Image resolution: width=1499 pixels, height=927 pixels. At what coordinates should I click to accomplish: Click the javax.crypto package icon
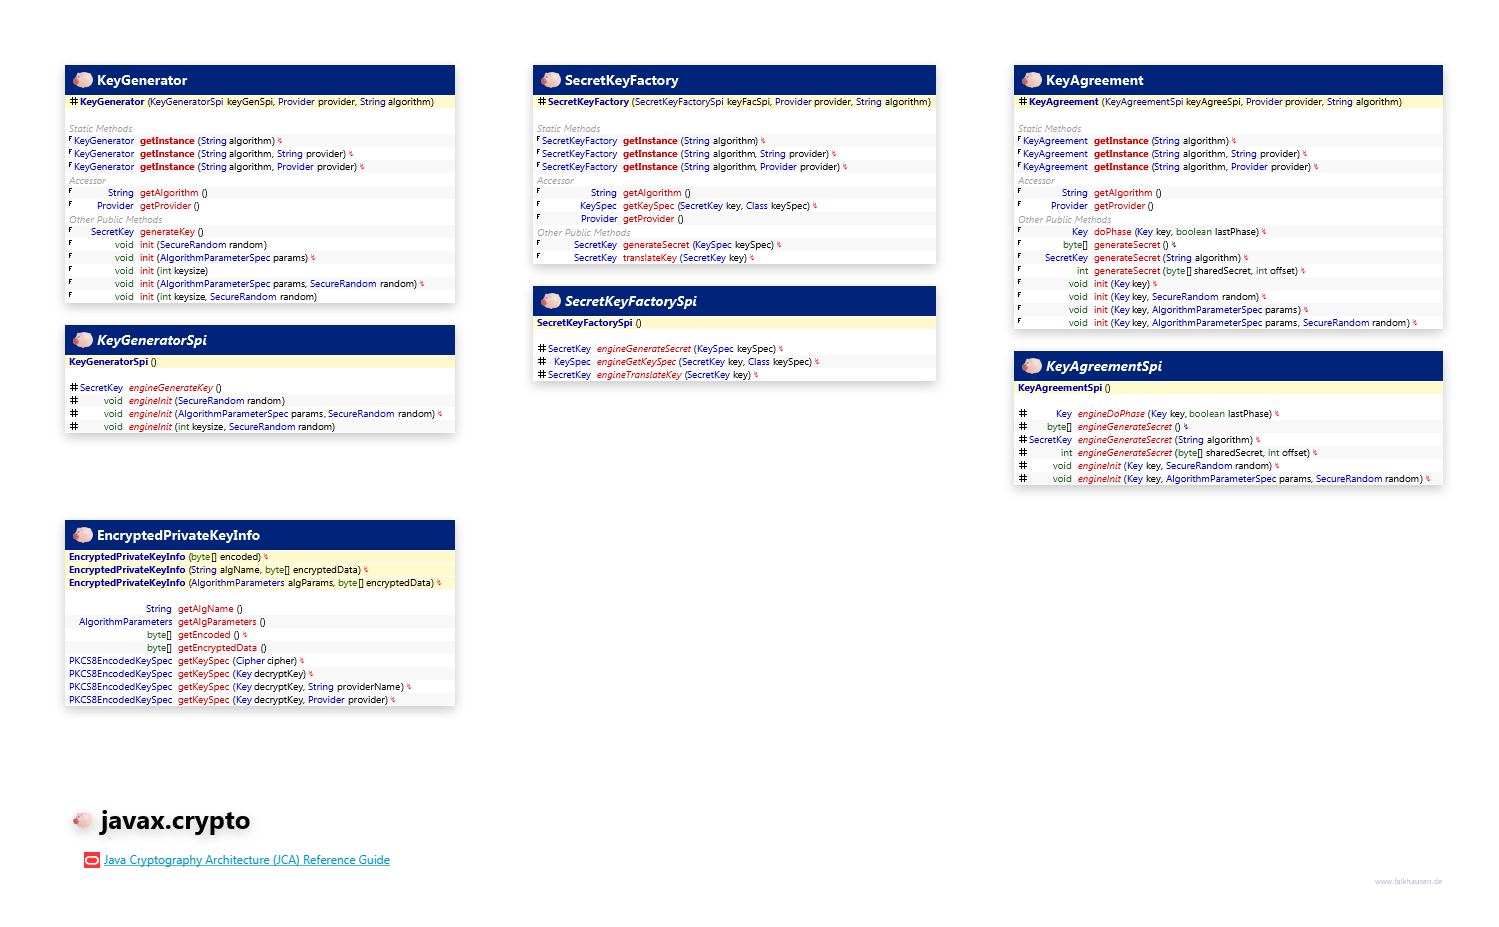pos(83,821)
